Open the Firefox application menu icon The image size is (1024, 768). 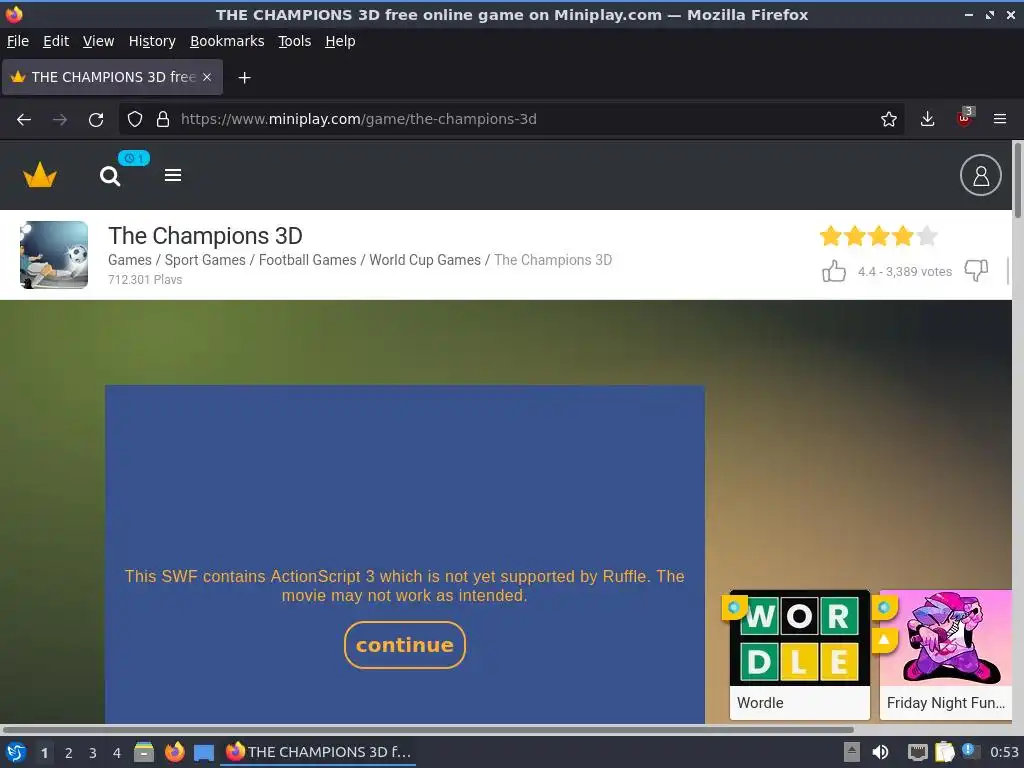[1000, 119]
